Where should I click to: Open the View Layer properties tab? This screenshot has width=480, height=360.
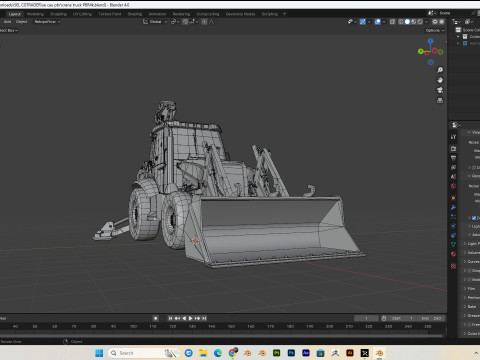[453, 167]
